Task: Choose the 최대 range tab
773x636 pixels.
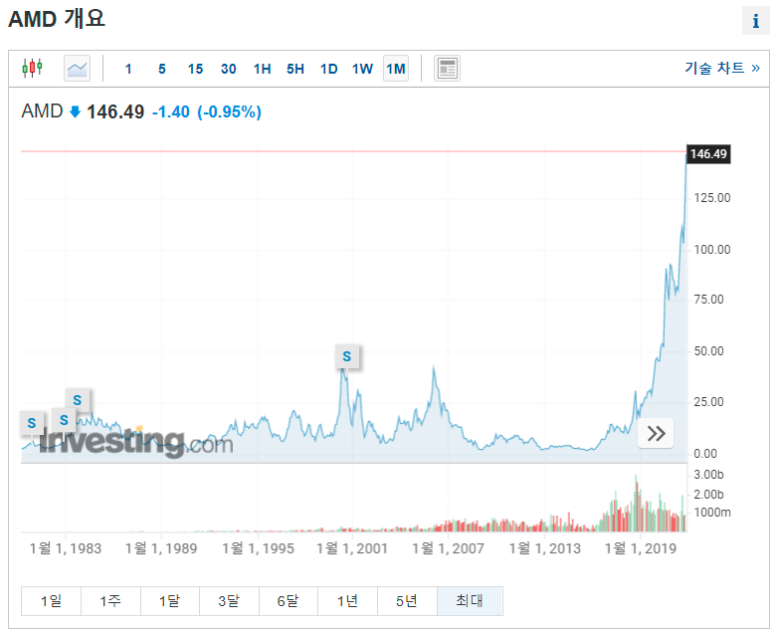Action: coord(470,601)
